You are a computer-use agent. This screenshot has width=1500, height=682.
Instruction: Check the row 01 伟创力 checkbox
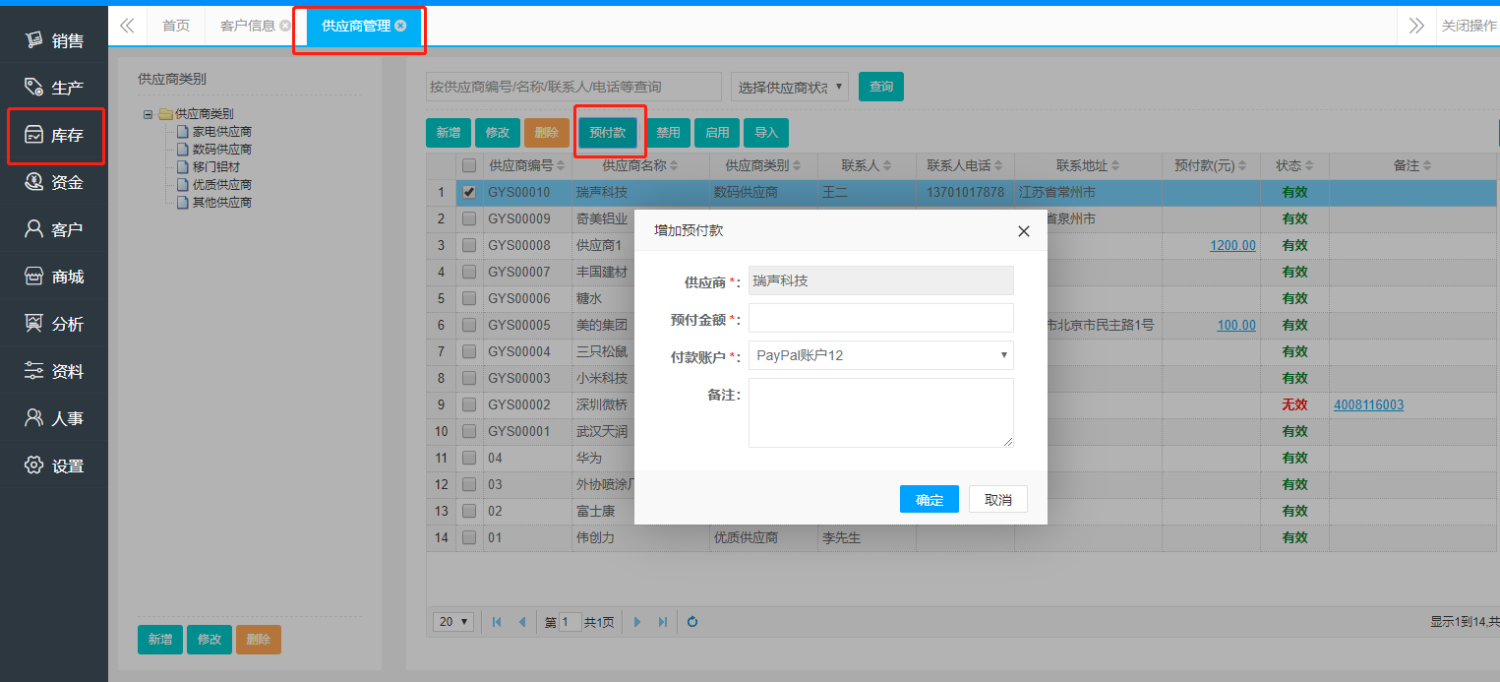pos(469,537)
